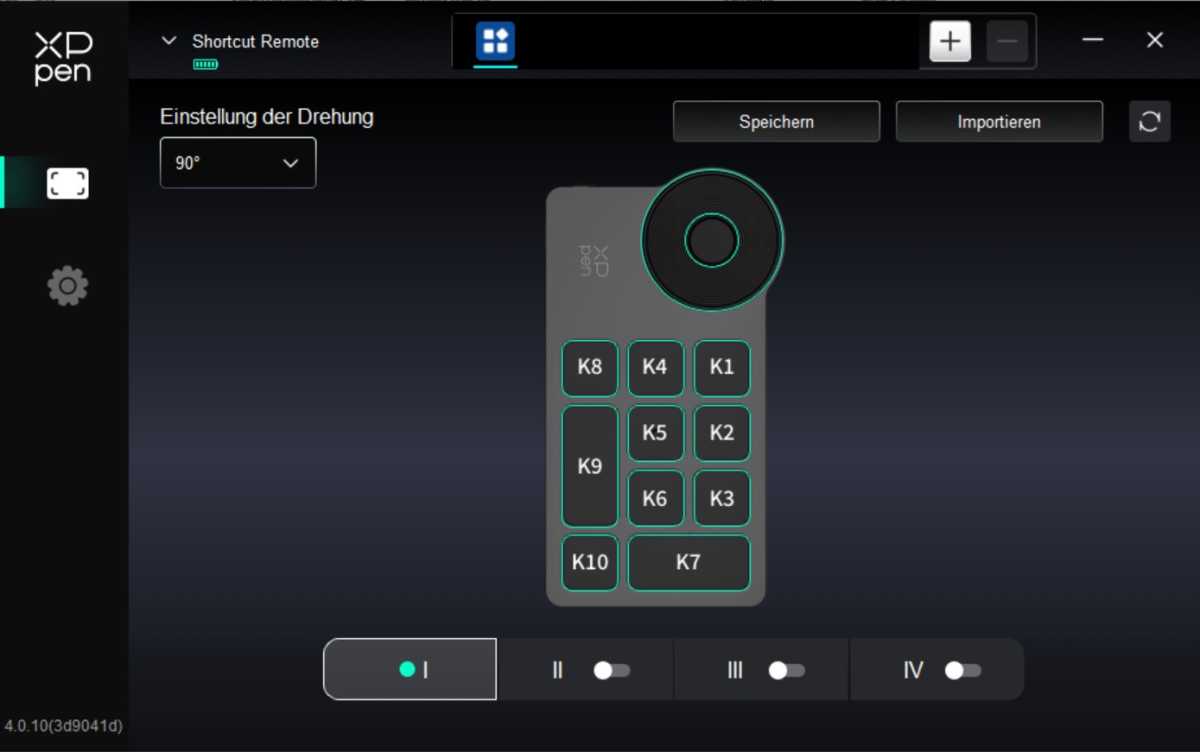
Task: Open the gear settings in sidebar
Action: pyautogui.click(x=67, y=286)
